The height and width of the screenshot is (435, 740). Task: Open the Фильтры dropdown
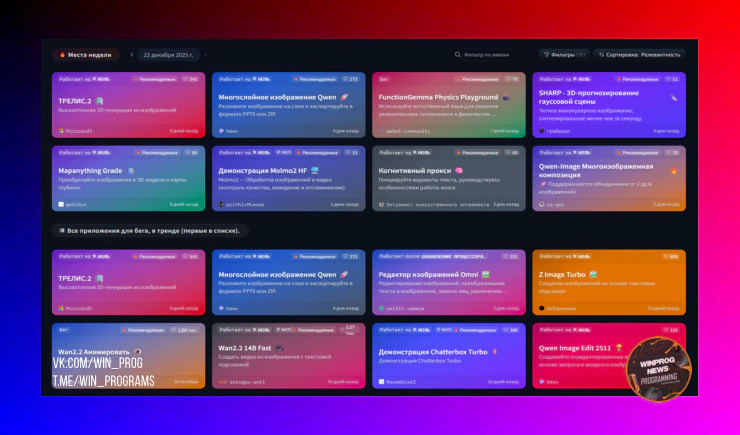pos(564,55)
